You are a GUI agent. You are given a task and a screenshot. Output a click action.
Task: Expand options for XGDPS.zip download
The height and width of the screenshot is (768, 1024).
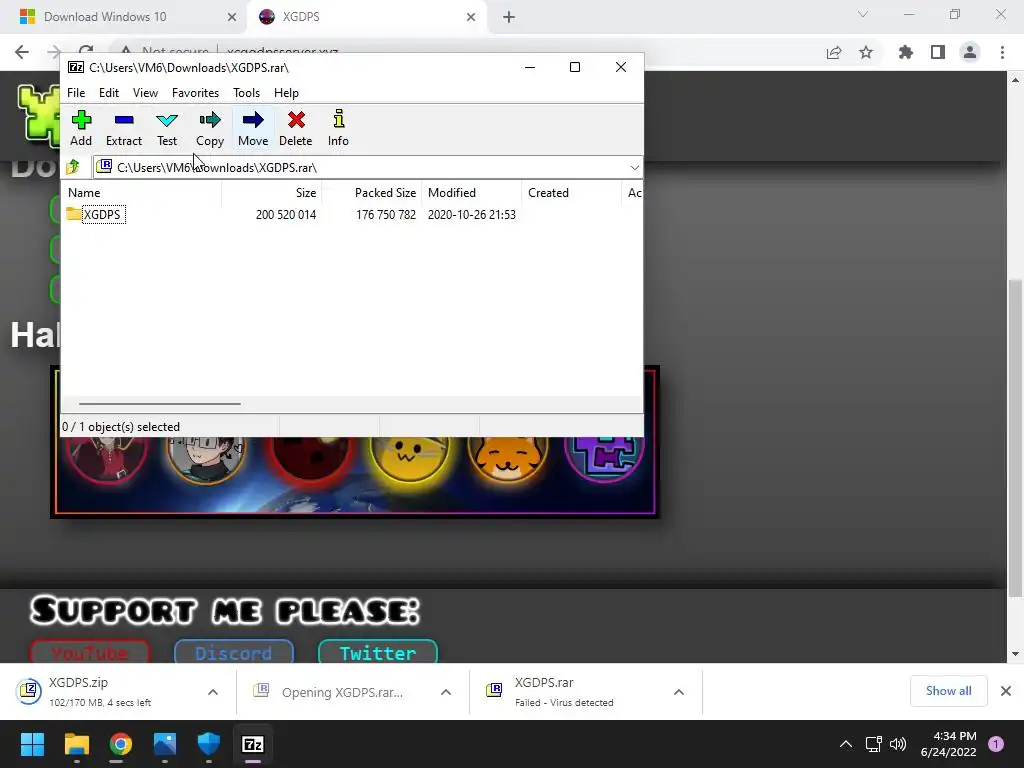213,692
